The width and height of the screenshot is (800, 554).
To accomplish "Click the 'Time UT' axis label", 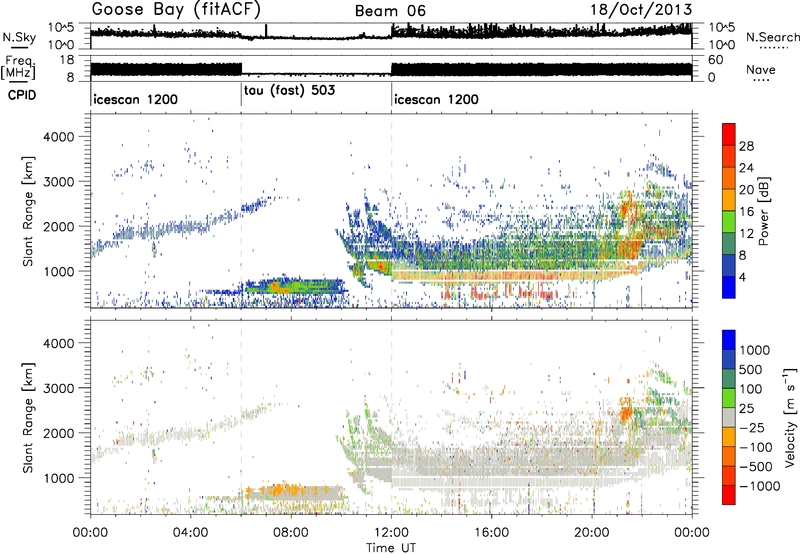I will click(x=391, y=547).
